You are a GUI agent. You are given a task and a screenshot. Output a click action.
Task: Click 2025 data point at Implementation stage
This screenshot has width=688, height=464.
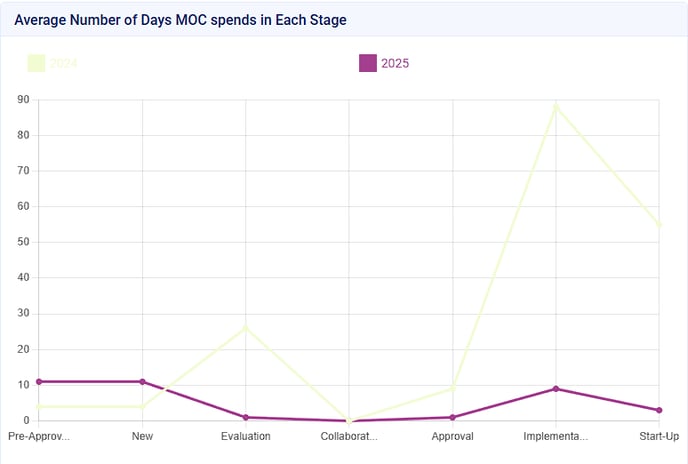pyautogui.click(x=556, y=389)
